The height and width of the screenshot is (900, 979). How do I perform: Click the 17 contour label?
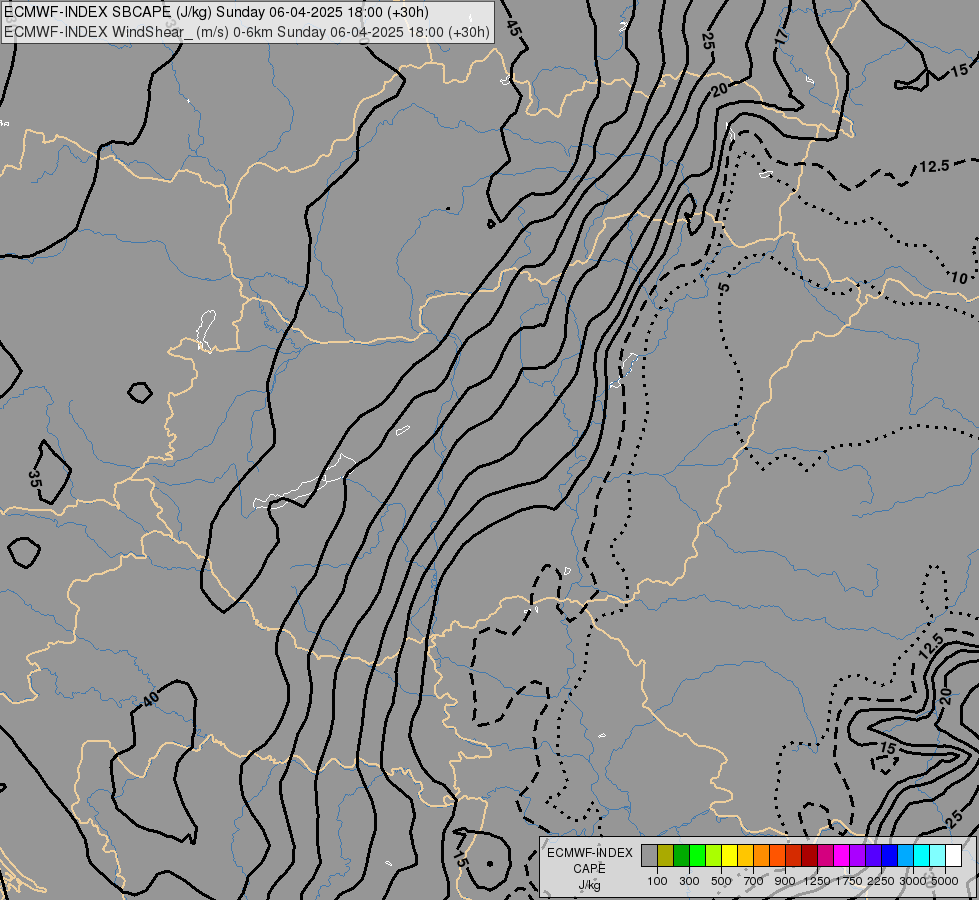[782, 36]
